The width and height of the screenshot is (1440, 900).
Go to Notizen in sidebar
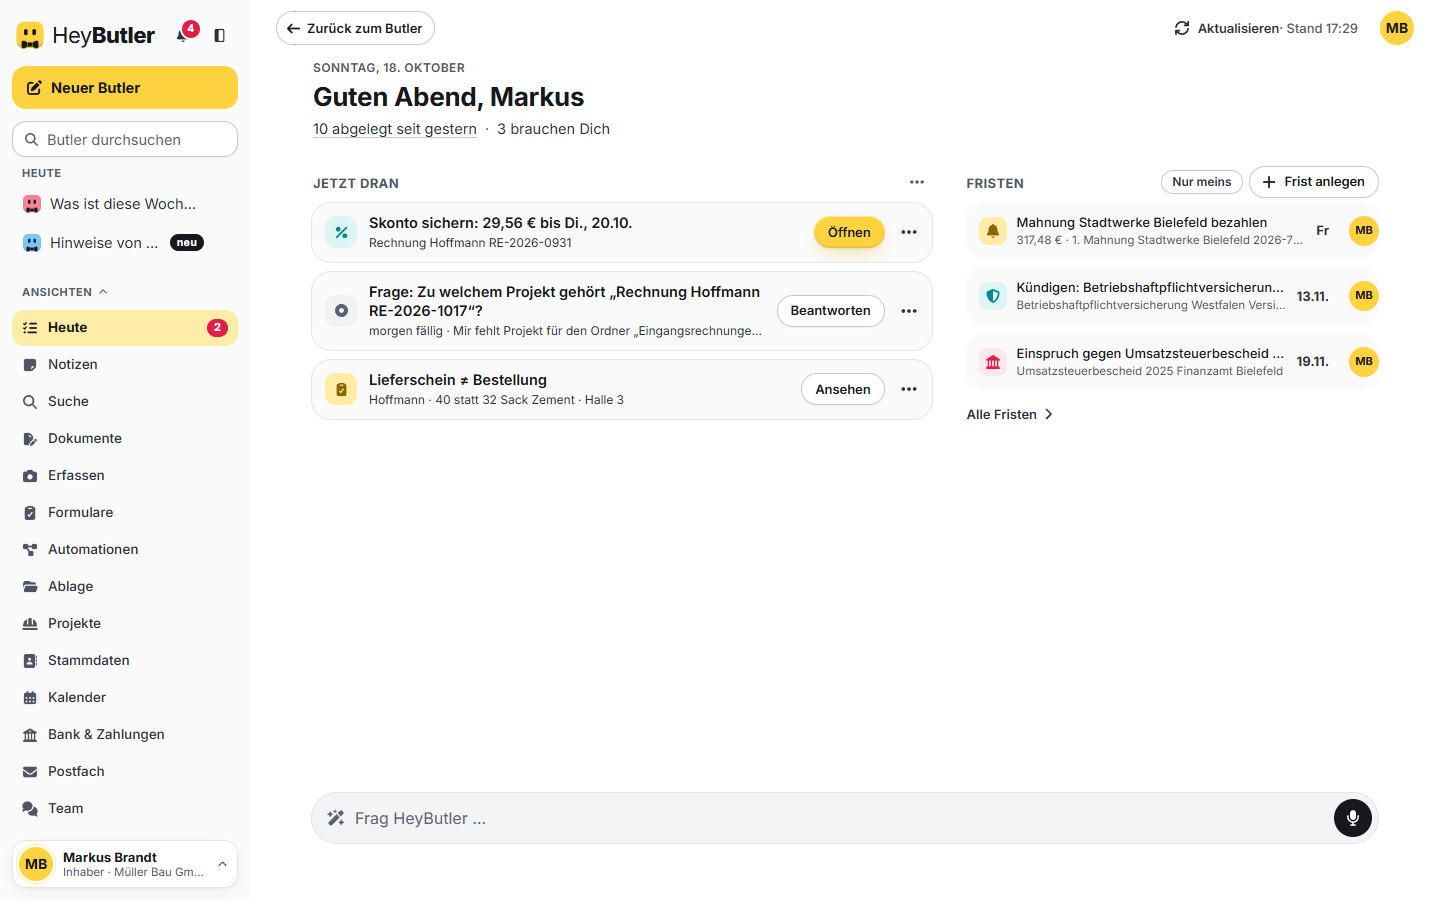click(x=125, y=365)
